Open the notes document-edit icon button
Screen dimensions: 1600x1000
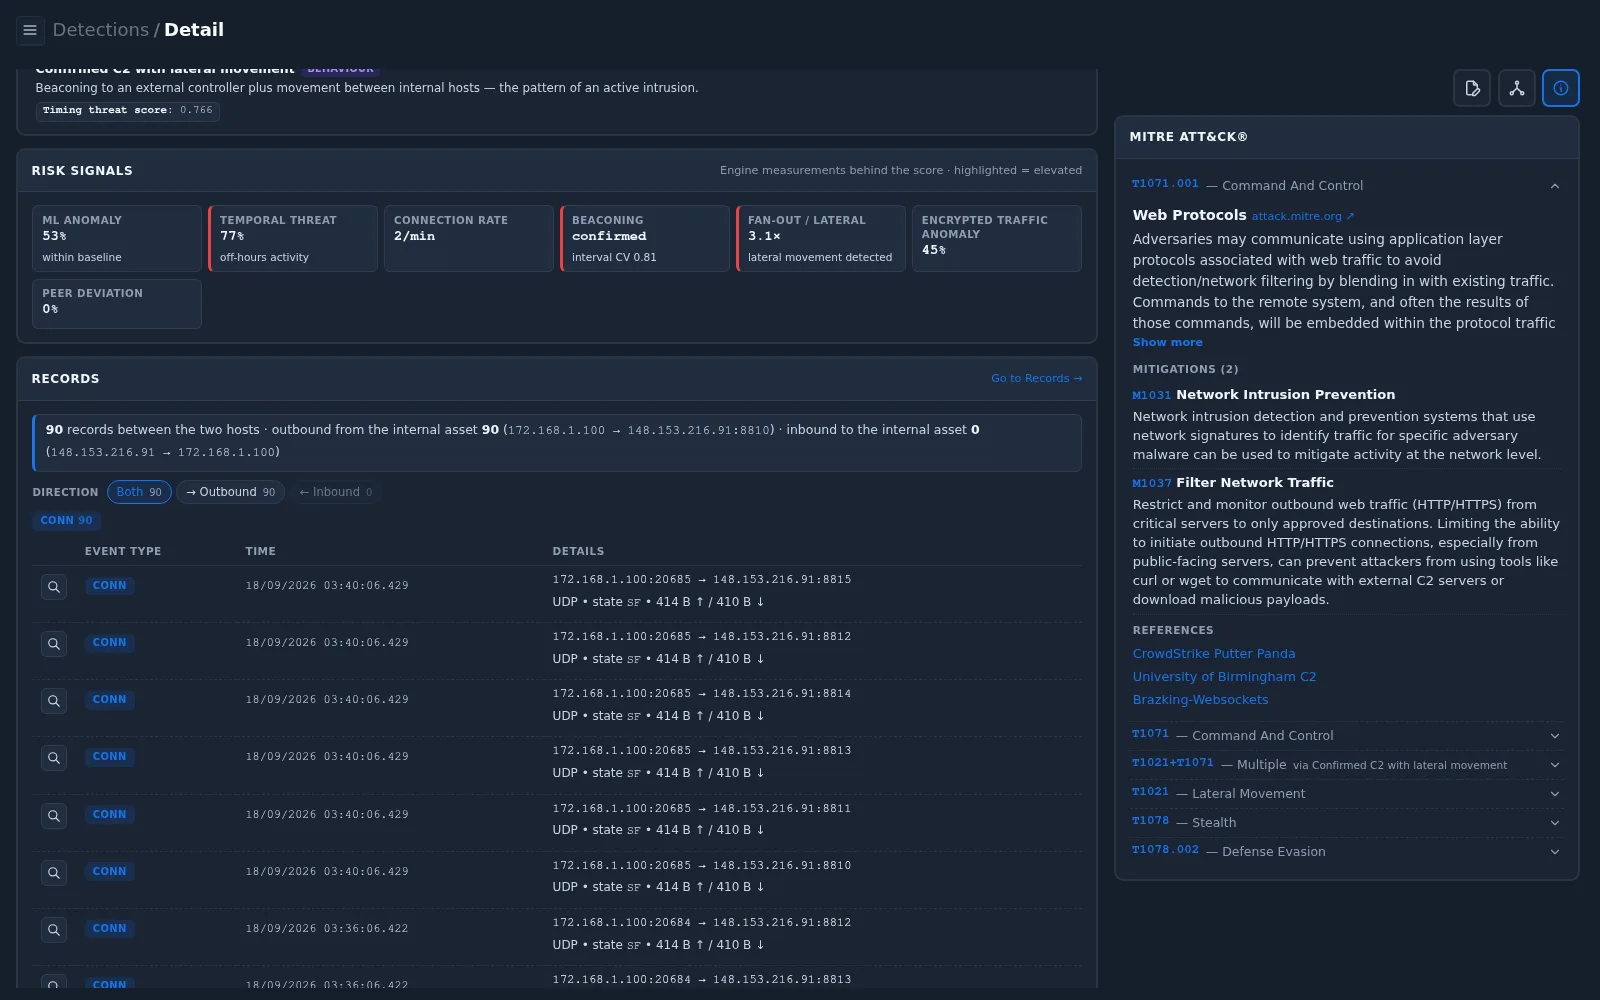coord(1472,88)
